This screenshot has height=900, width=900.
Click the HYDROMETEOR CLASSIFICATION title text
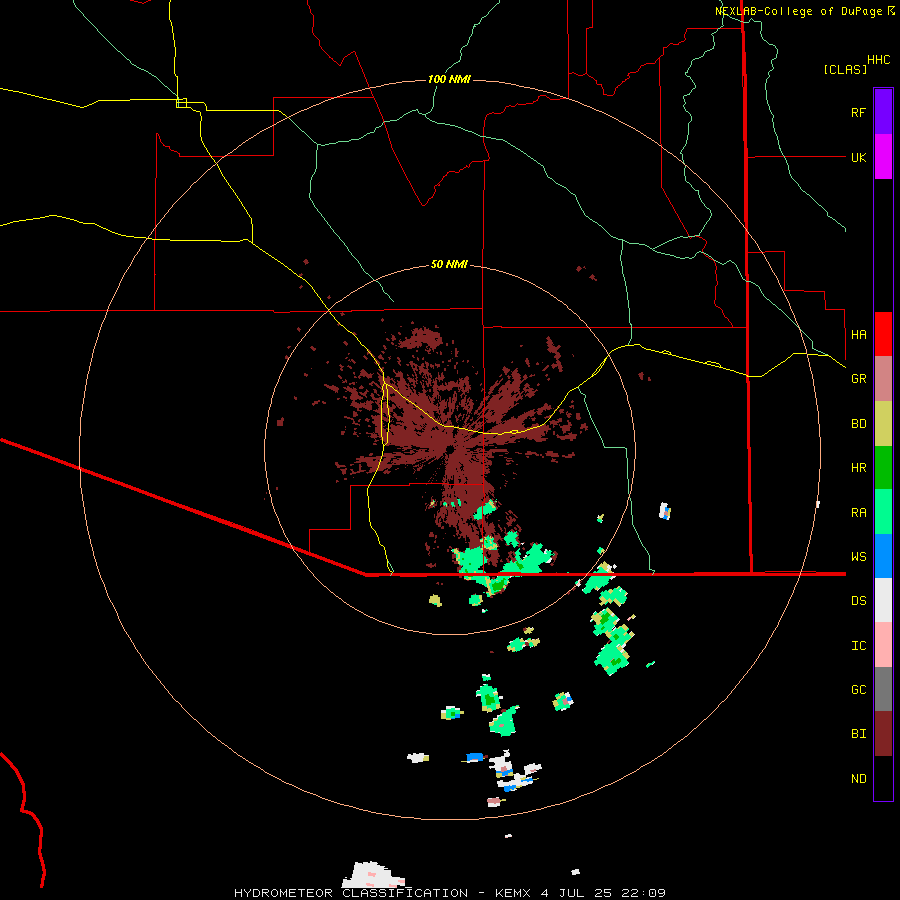tap(351, 893)
